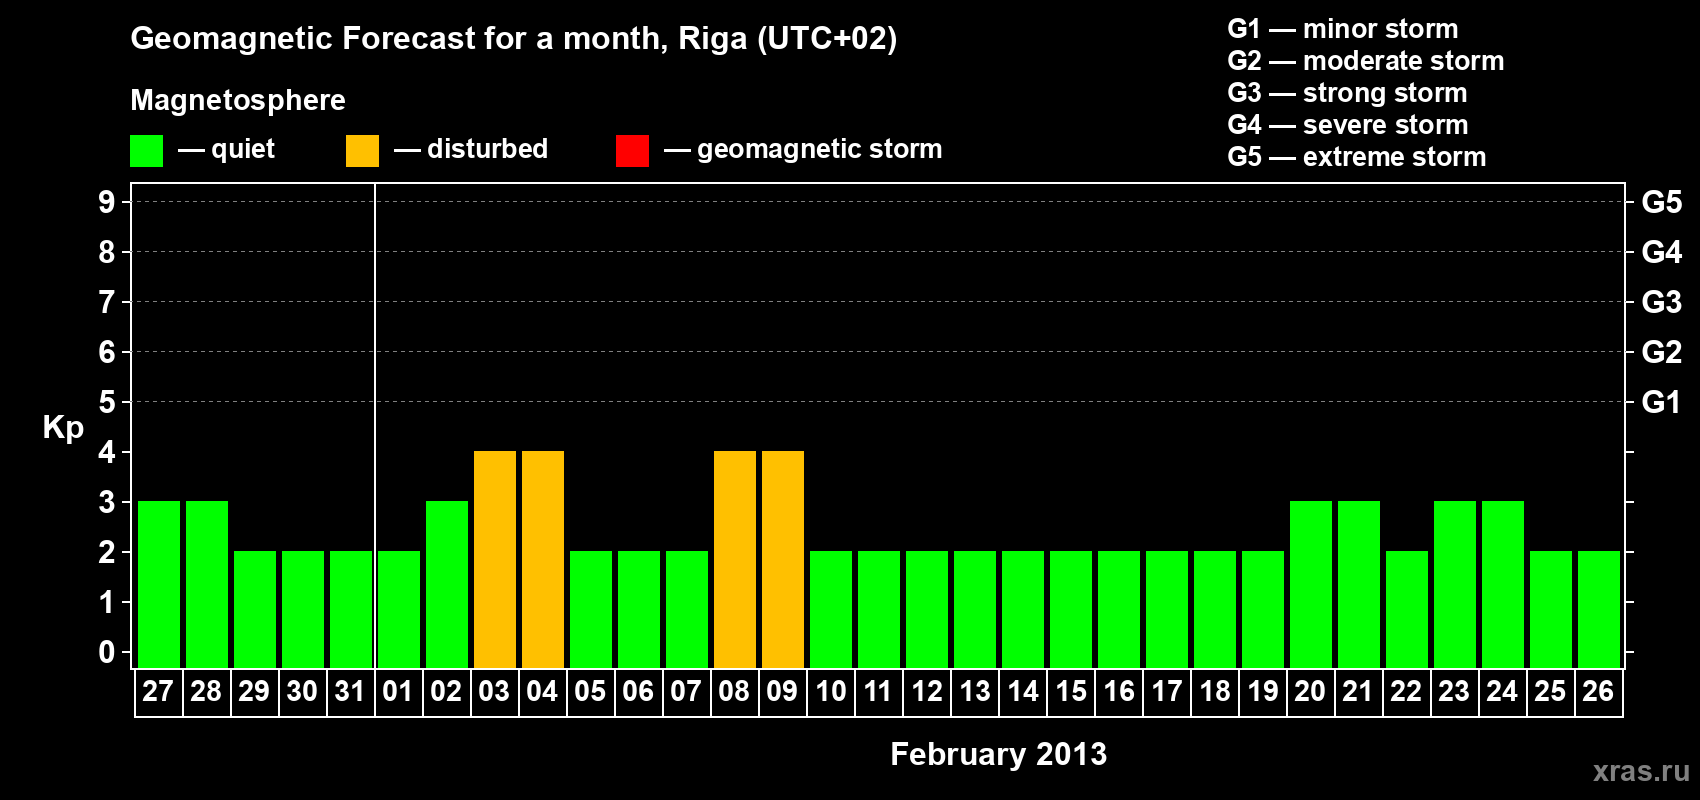Screen dimensions: 1700x800
Task: Click the green bar for date 23
Action: pos(1455,585)
